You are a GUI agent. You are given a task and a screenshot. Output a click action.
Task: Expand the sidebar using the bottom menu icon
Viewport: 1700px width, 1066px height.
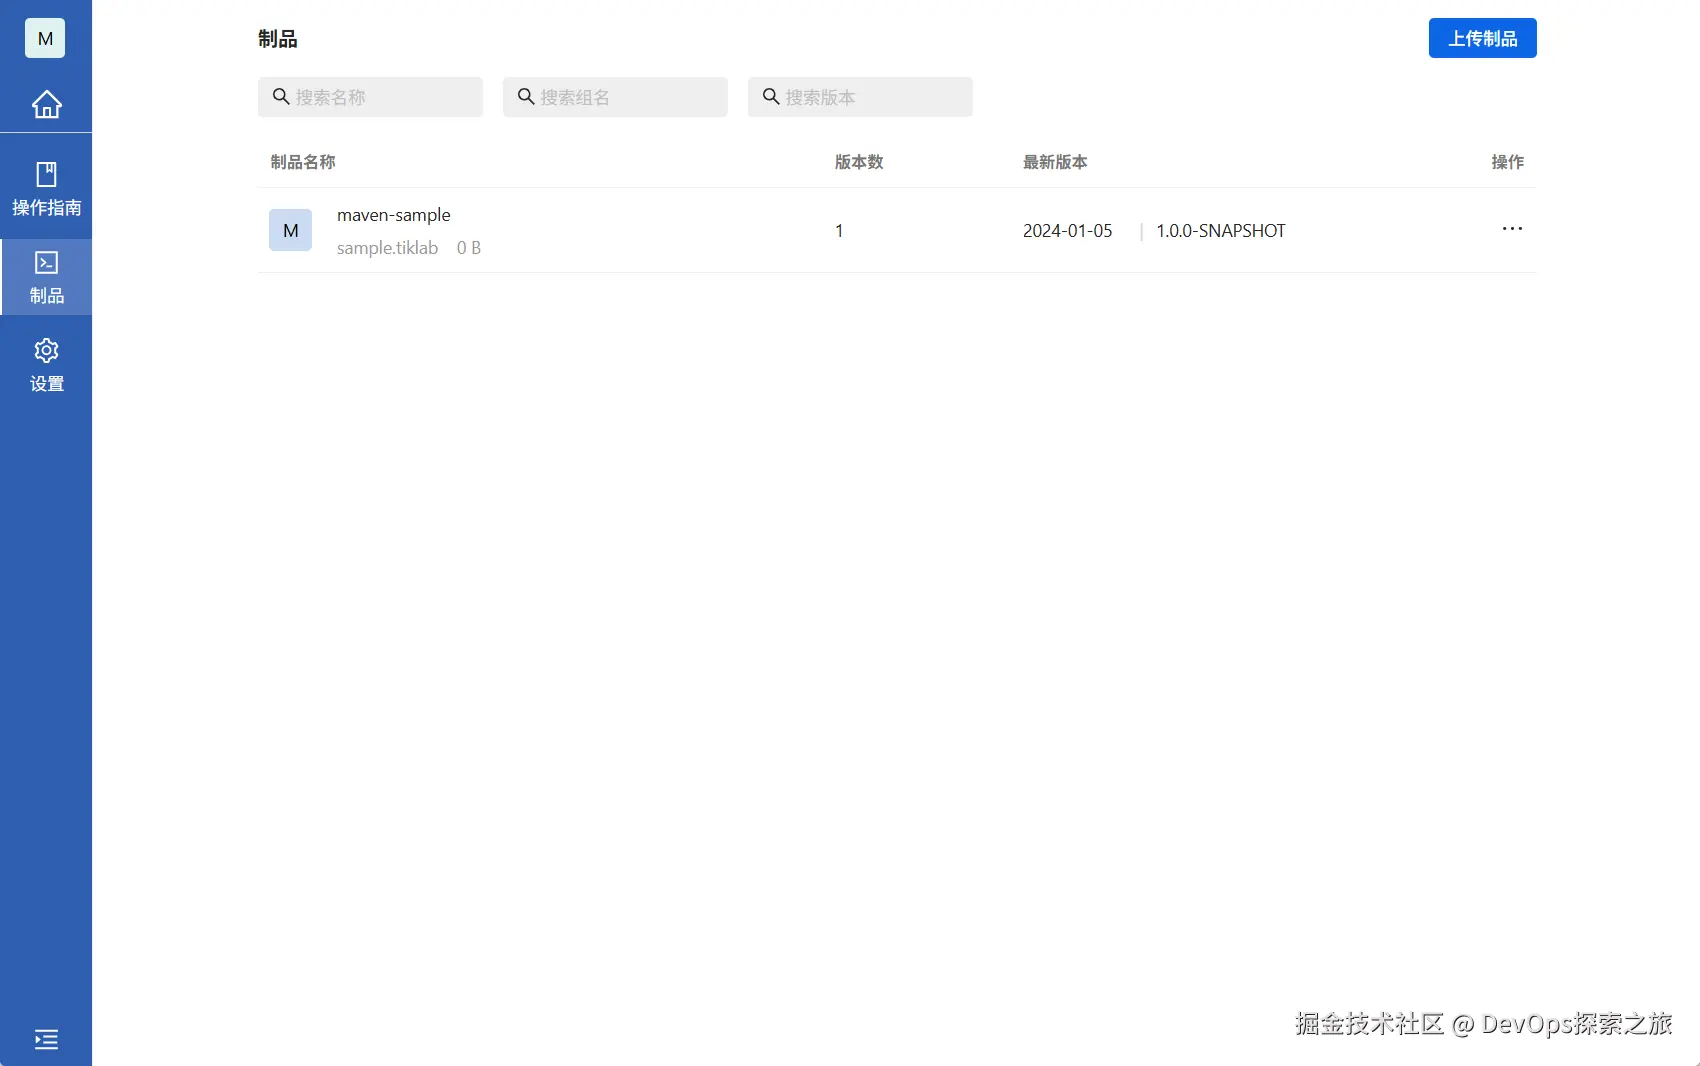tap(46, 1039)
